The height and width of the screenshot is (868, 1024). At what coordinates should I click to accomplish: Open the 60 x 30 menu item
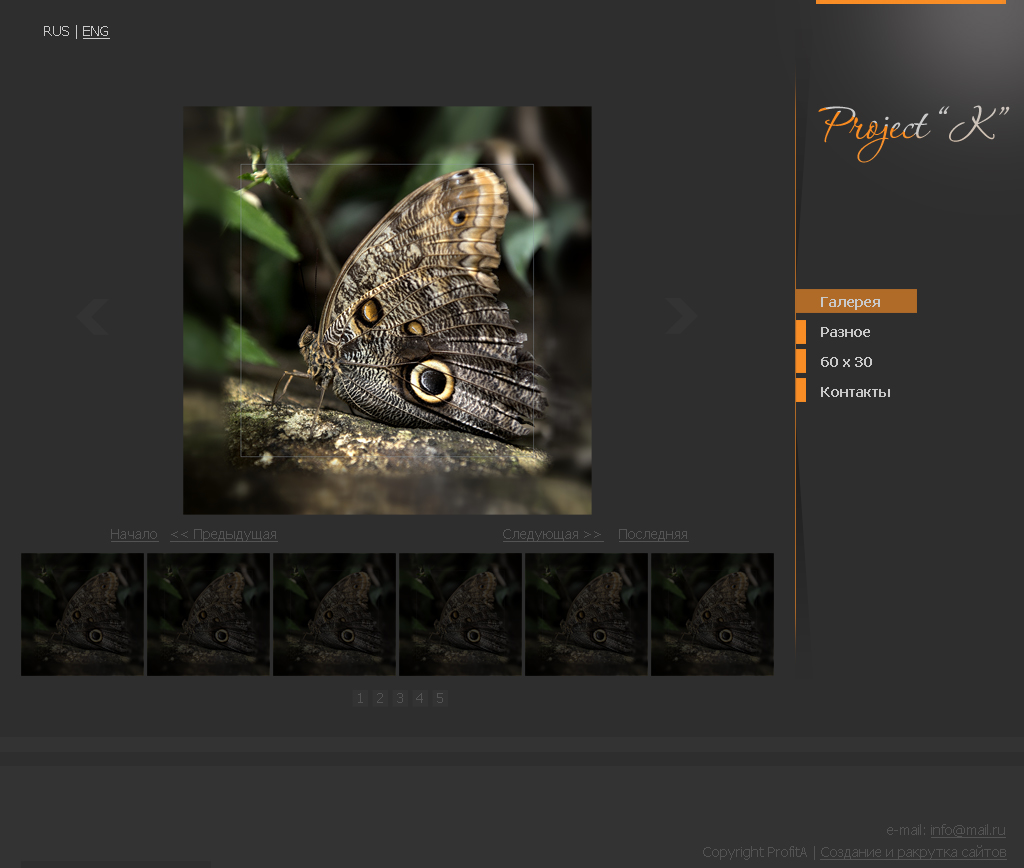point(846,362)
